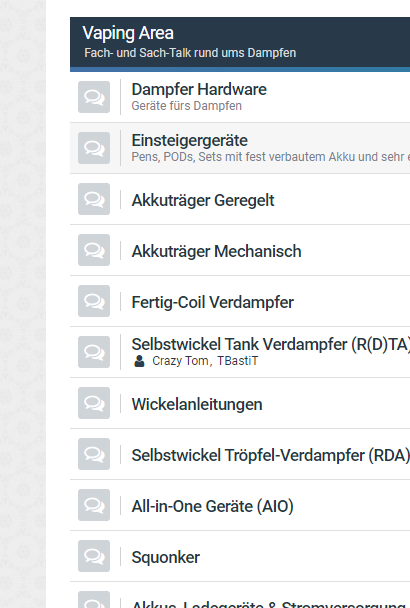Open the Dampfer Hardware forum

coord(199,90)
